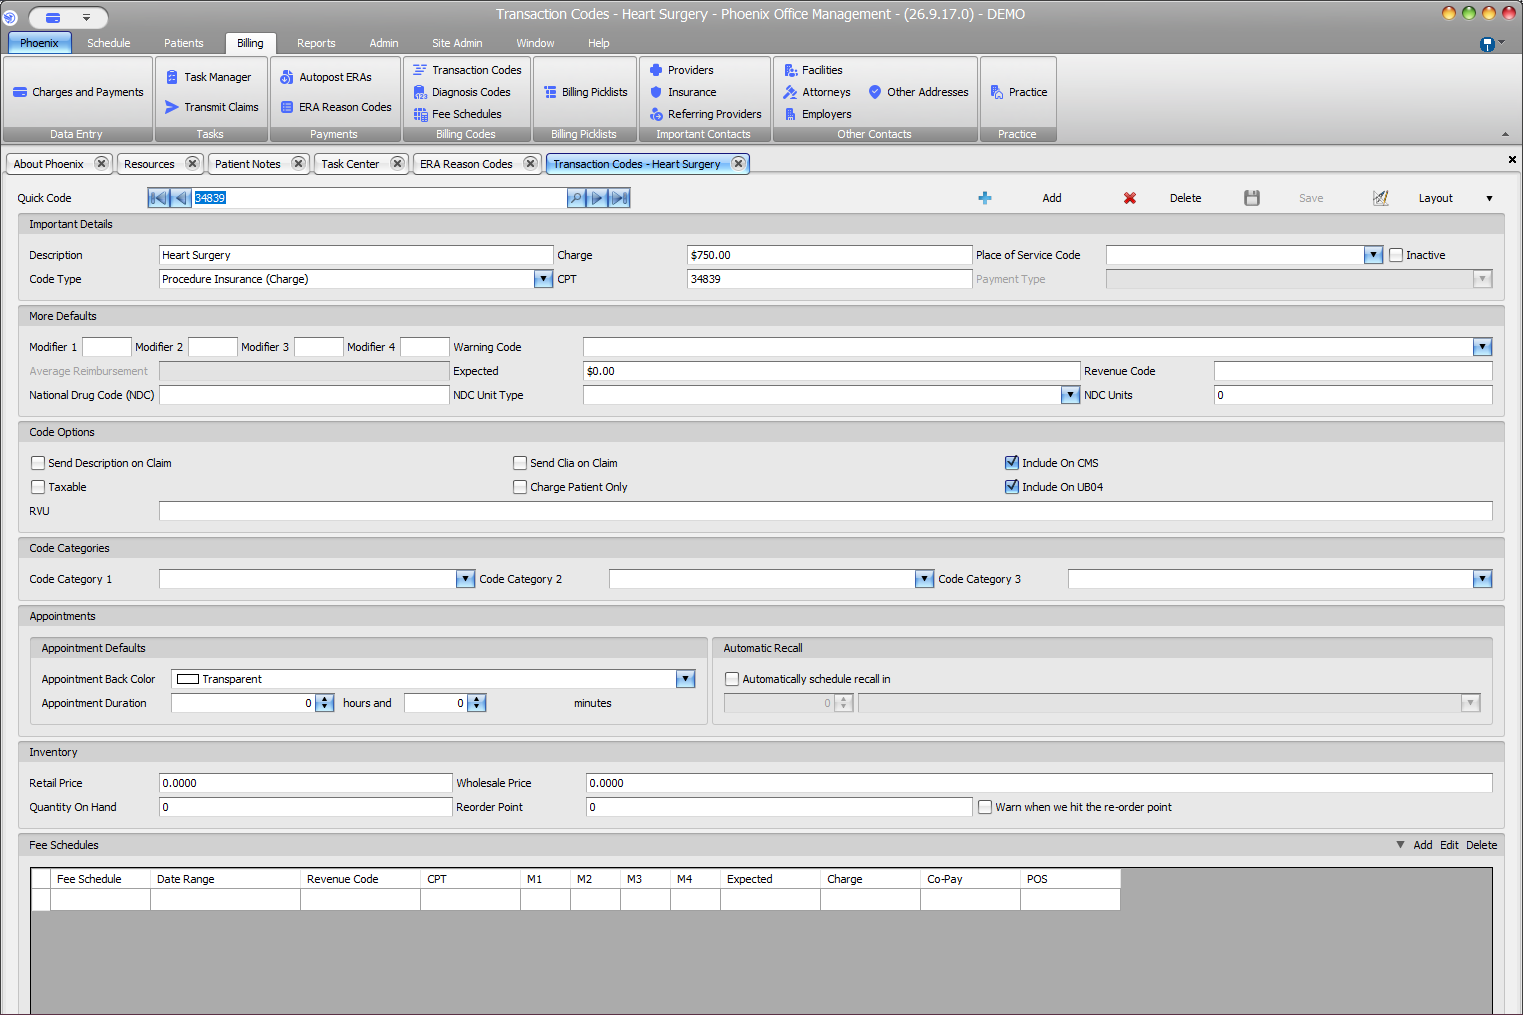Open Employers contacts
The width and height of the screenshot is (1523, 1015).
[x=817, y=114]
